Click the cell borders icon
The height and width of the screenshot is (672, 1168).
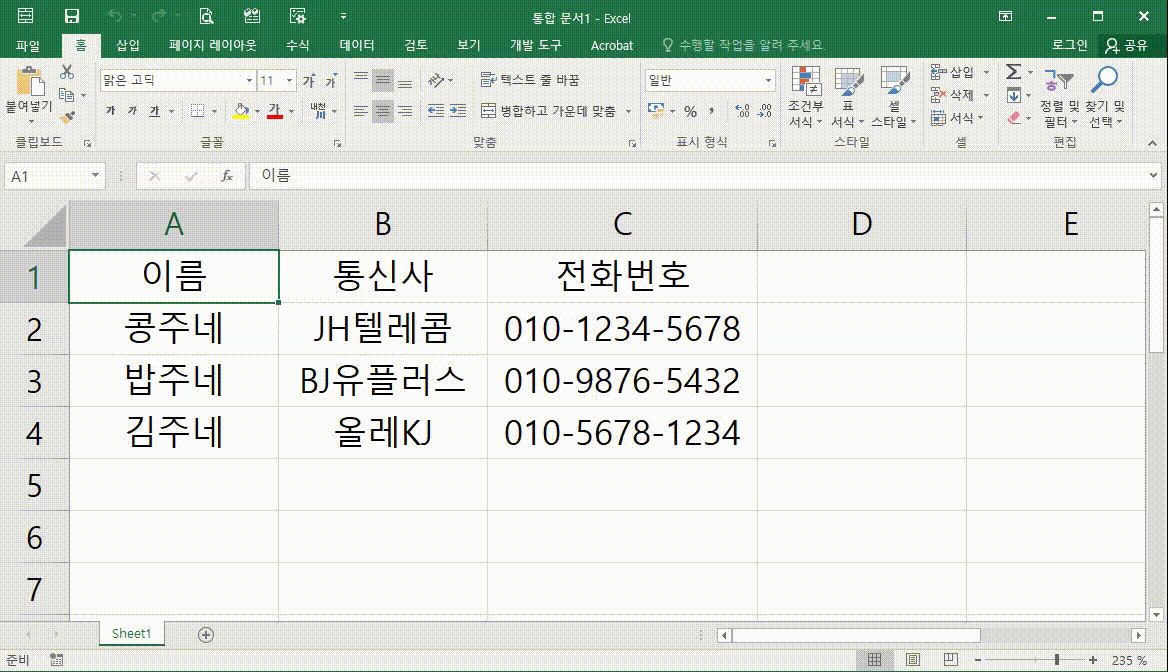[x=197, y=111]
